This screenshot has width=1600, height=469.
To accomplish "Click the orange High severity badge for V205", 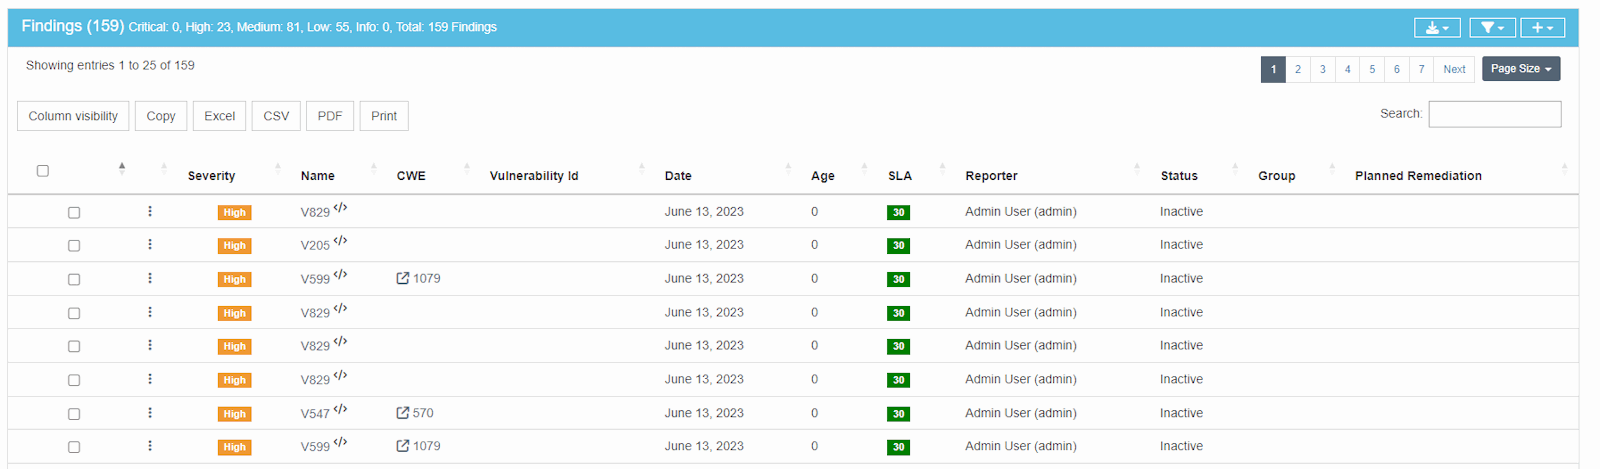I will (x=234, y=246).
